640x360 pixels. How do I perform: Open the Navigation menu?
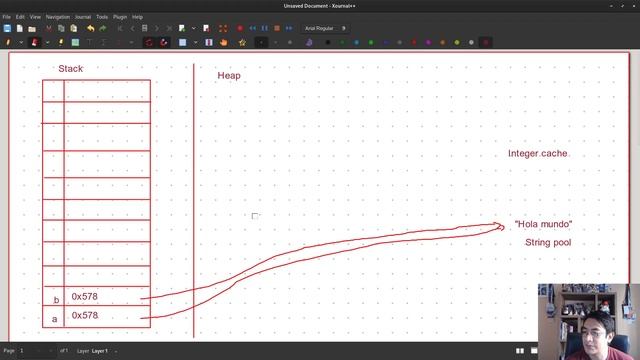coord(58,17)
